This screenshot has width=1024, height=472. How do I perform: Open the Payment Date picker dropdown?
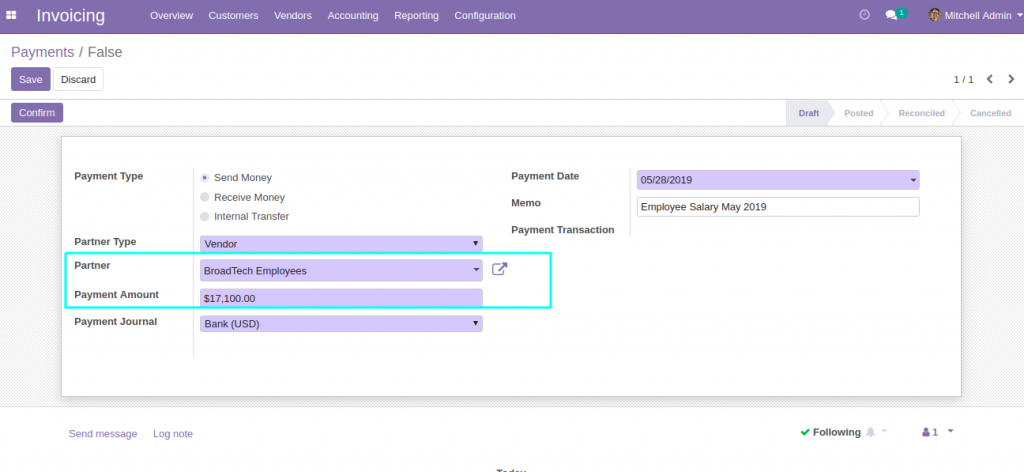click(777, 180)
